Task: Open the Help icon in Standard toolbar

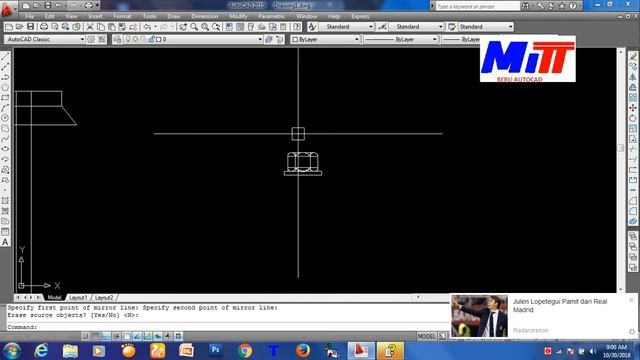Action: coord(297,27)
